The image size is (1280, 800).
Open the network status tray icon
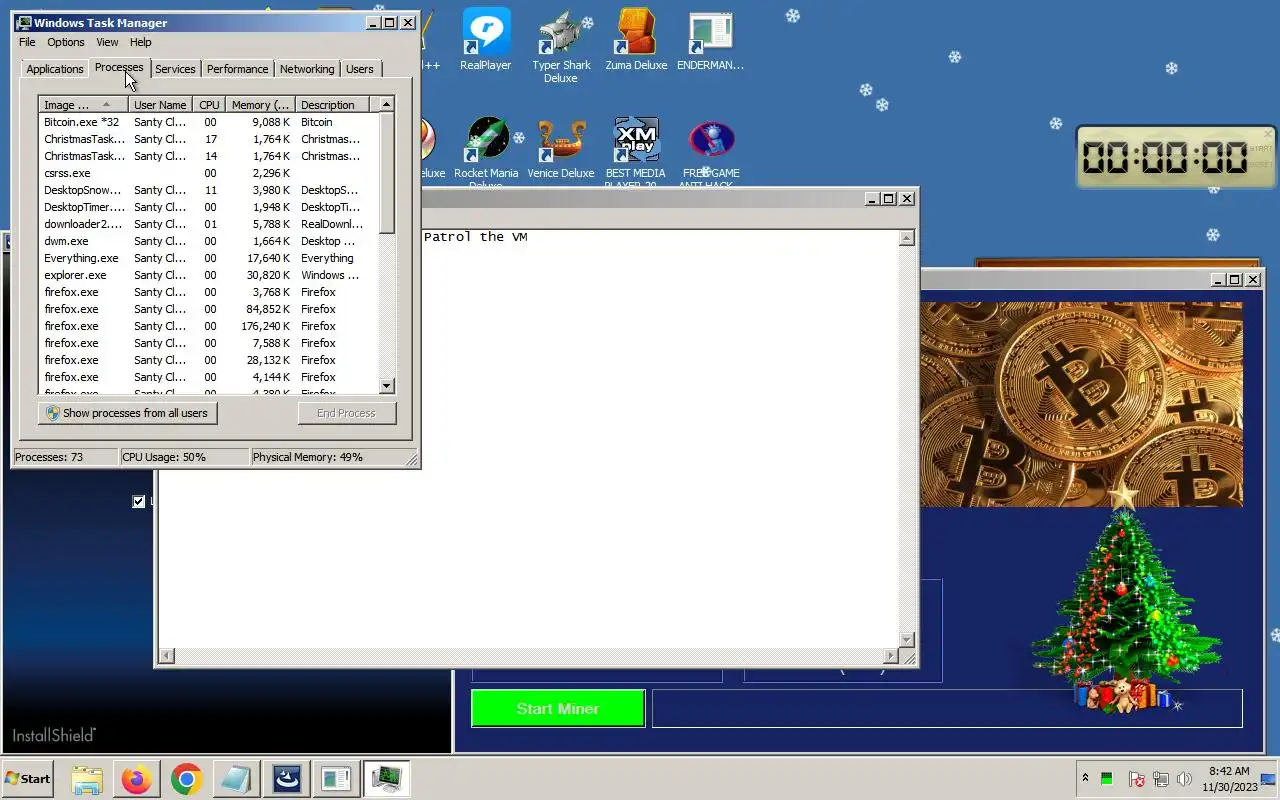click(x=1161, y=779)
